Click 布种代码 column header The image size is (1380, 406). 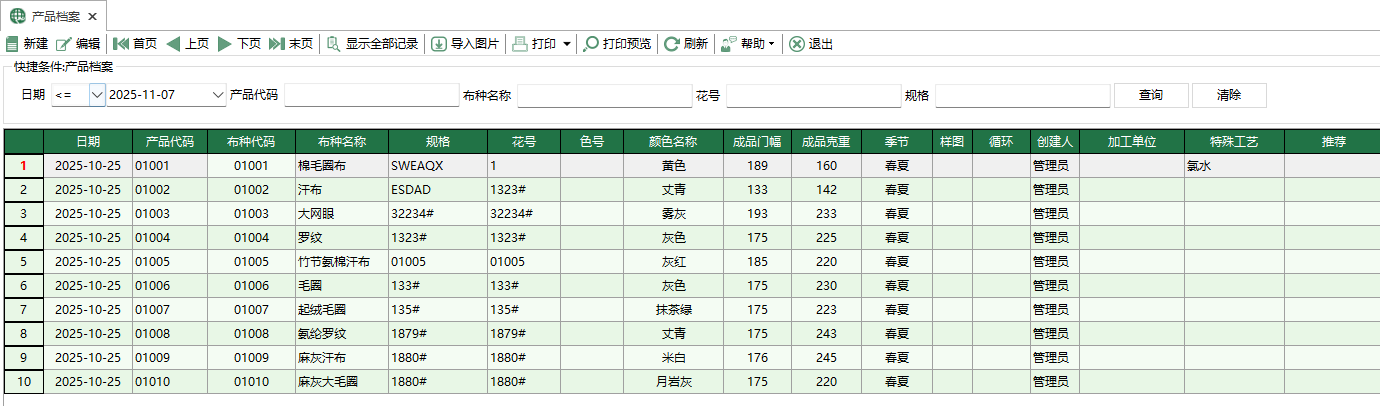[251, 141]
